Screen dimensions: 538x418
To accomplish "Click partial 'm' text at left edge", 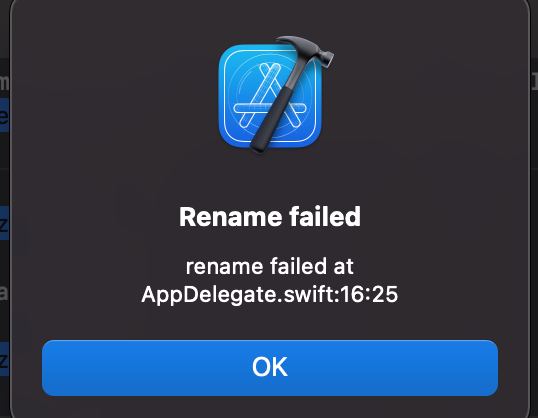I will tap(4, 82).
